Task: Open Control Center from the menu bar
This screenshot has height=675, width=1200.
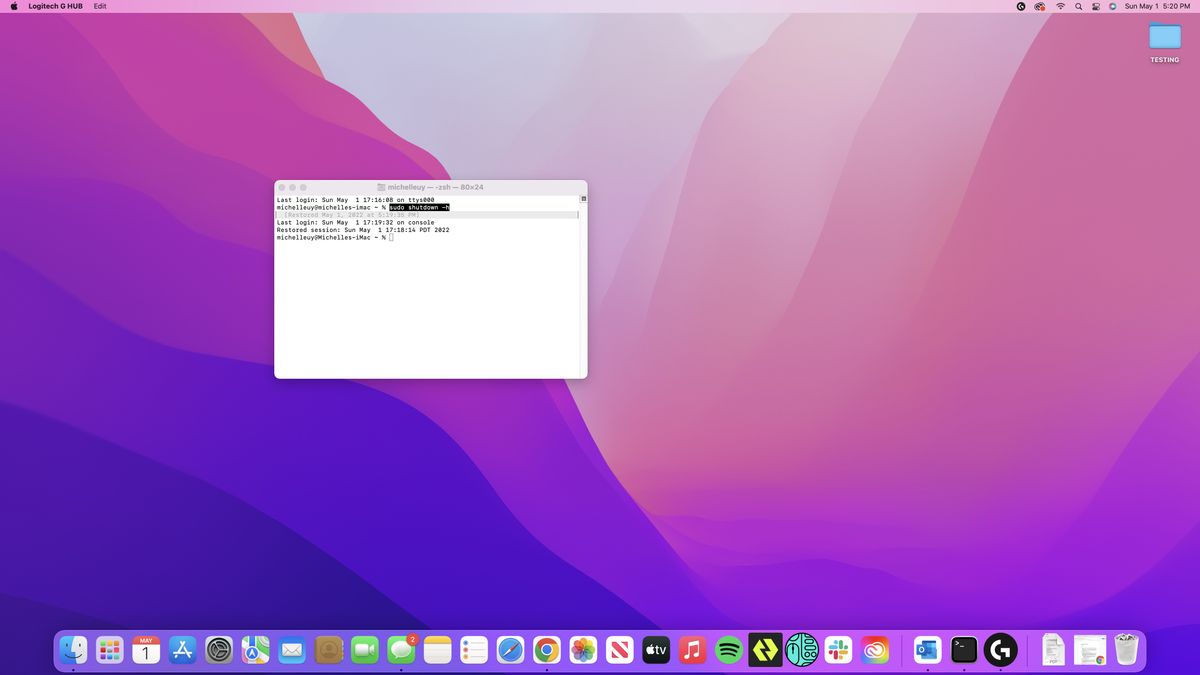Action: 1095,6
